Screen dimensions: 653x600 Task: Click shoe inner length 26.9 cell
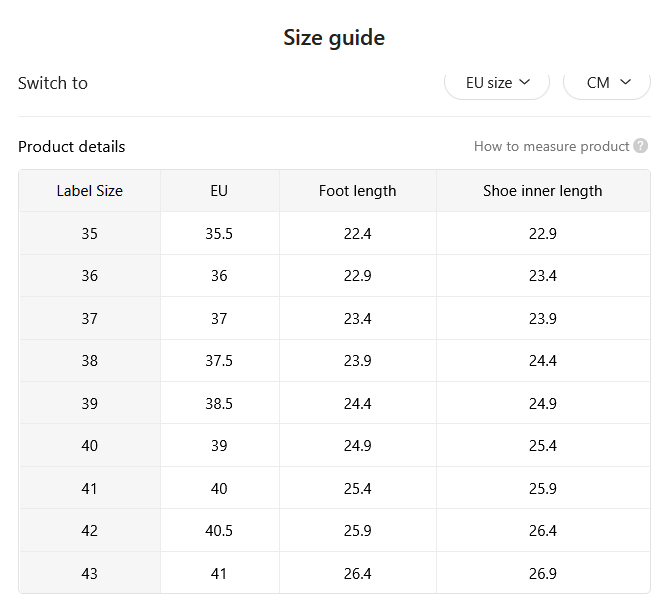[543, 573]
